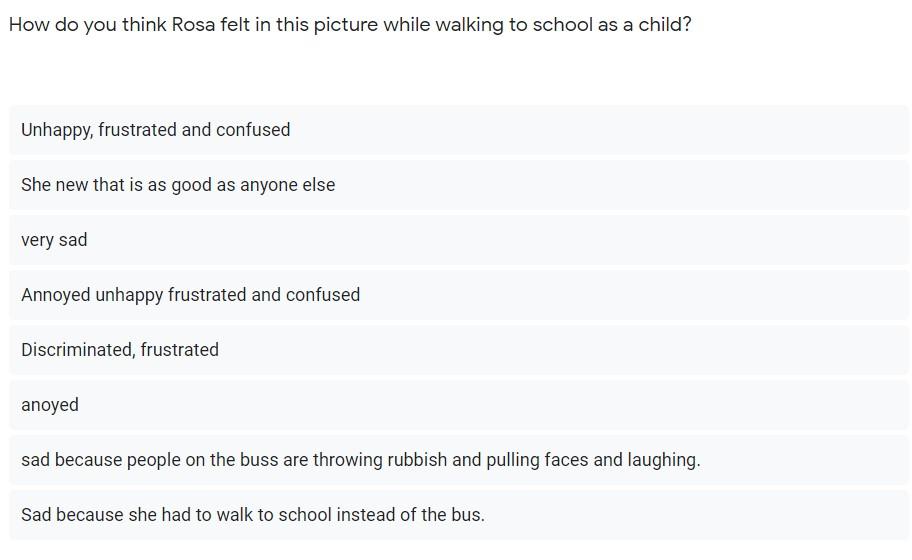Select the 'Unhappy, frustrated and confused' response
This screenshot has width=912, height=560.
coord(459,130)
